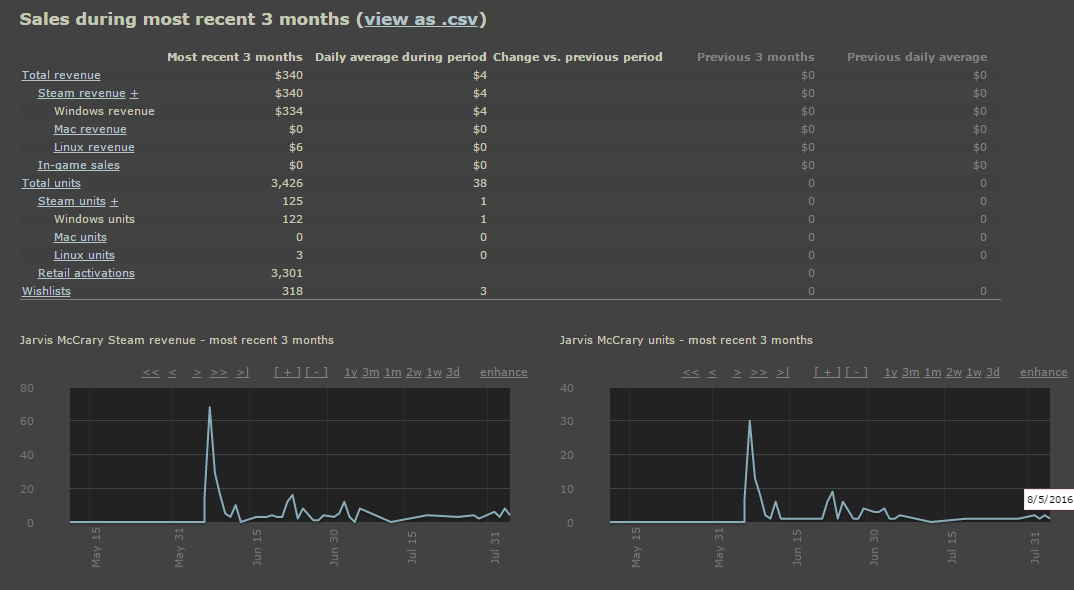The image size is (1074, 590).
Task: Open the Steam revenue link
Action: (82, 93)
